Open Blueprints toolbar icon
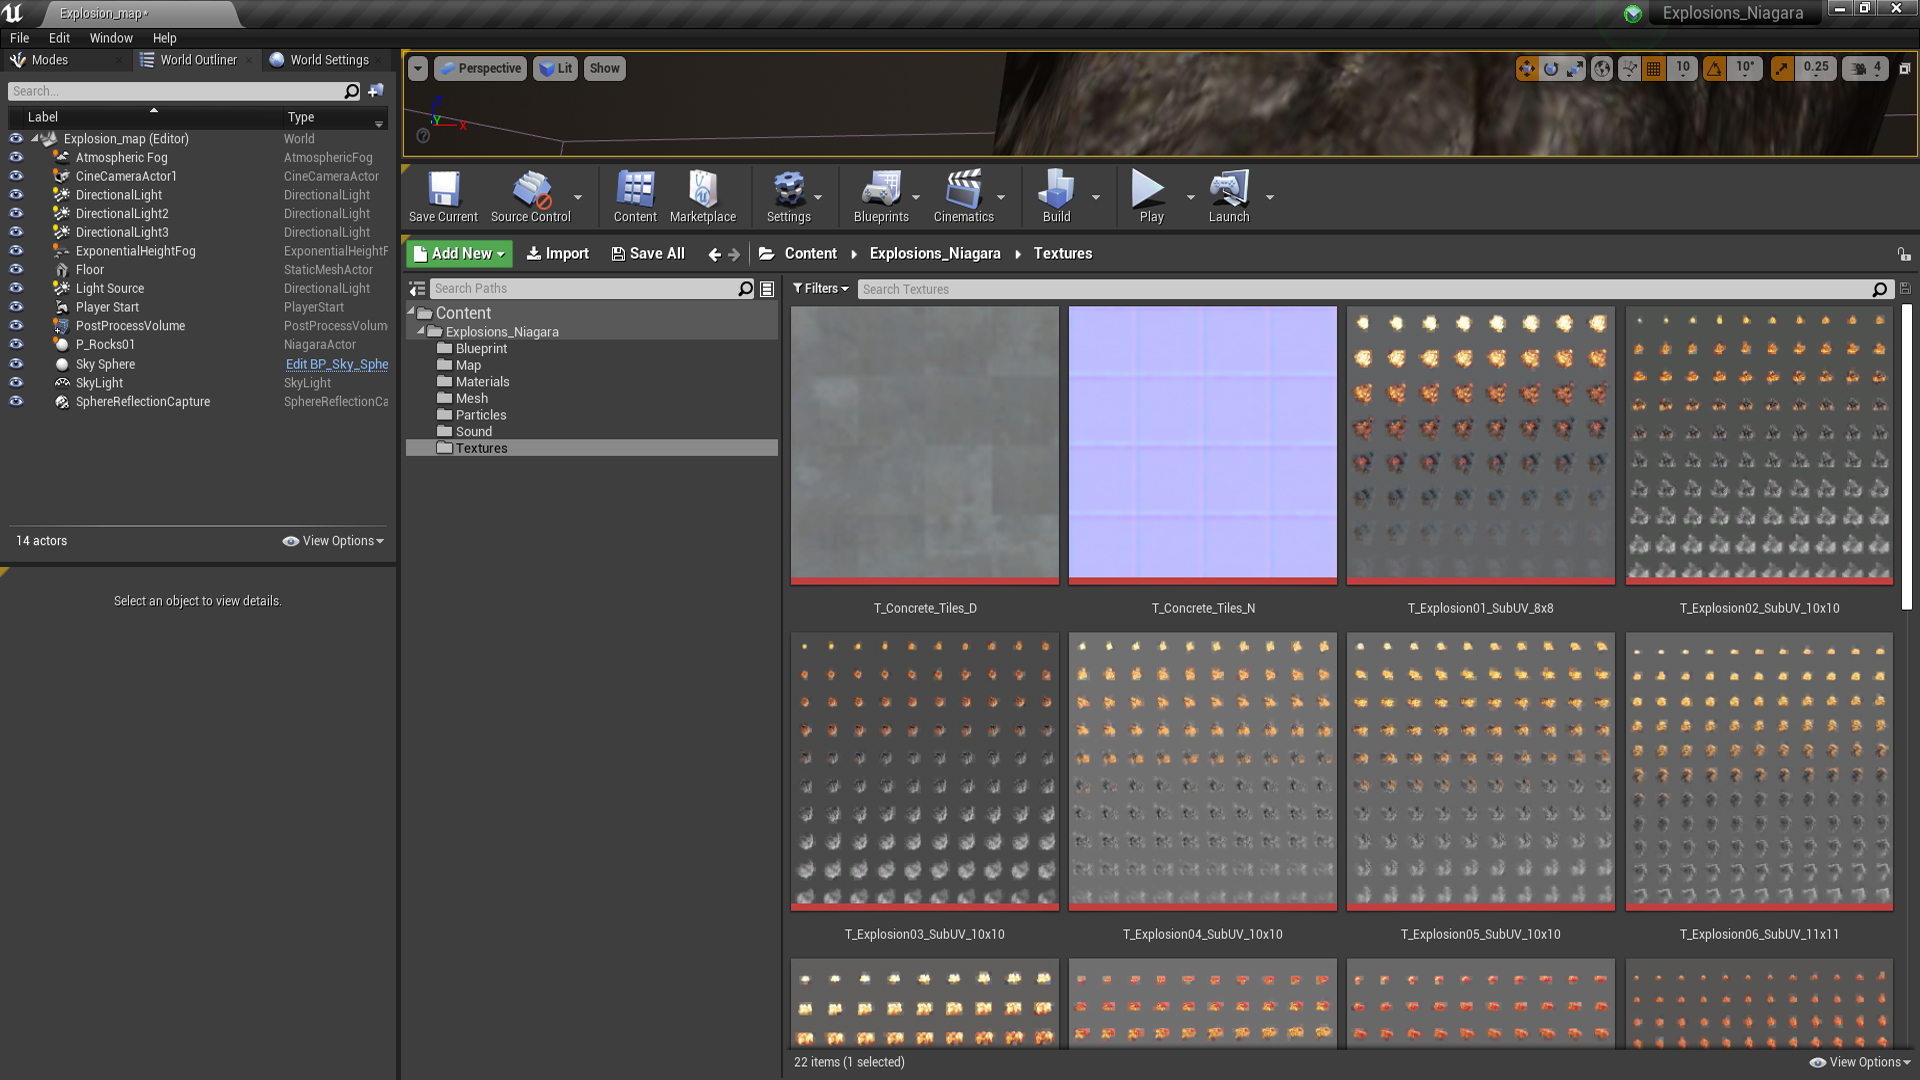Viewport: 1920px width, 1080px height. pos(881,196)
